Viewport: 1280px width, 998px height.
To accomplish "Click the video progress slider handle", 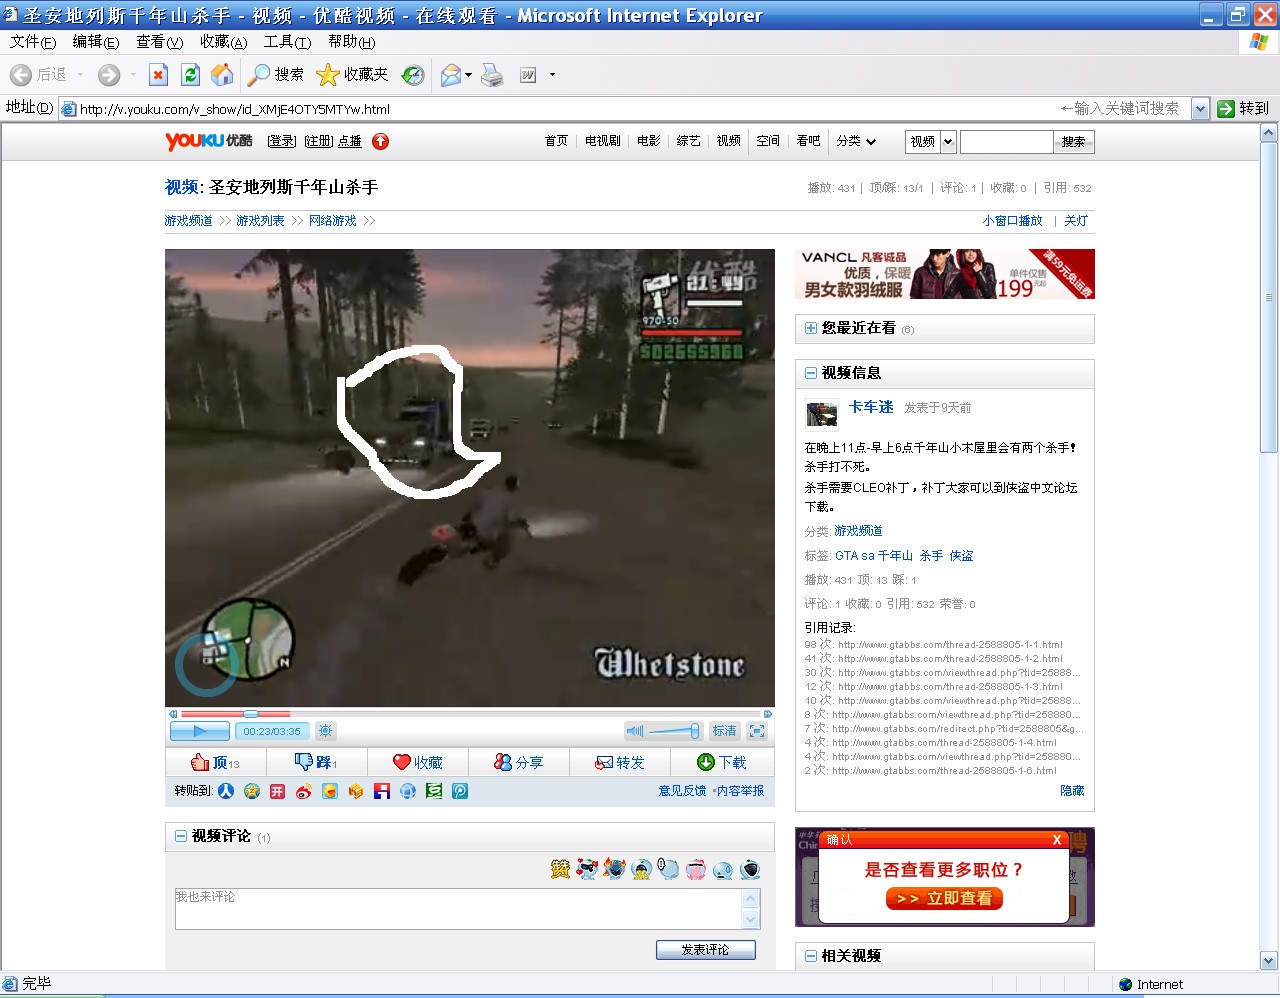I will point(251,714).
